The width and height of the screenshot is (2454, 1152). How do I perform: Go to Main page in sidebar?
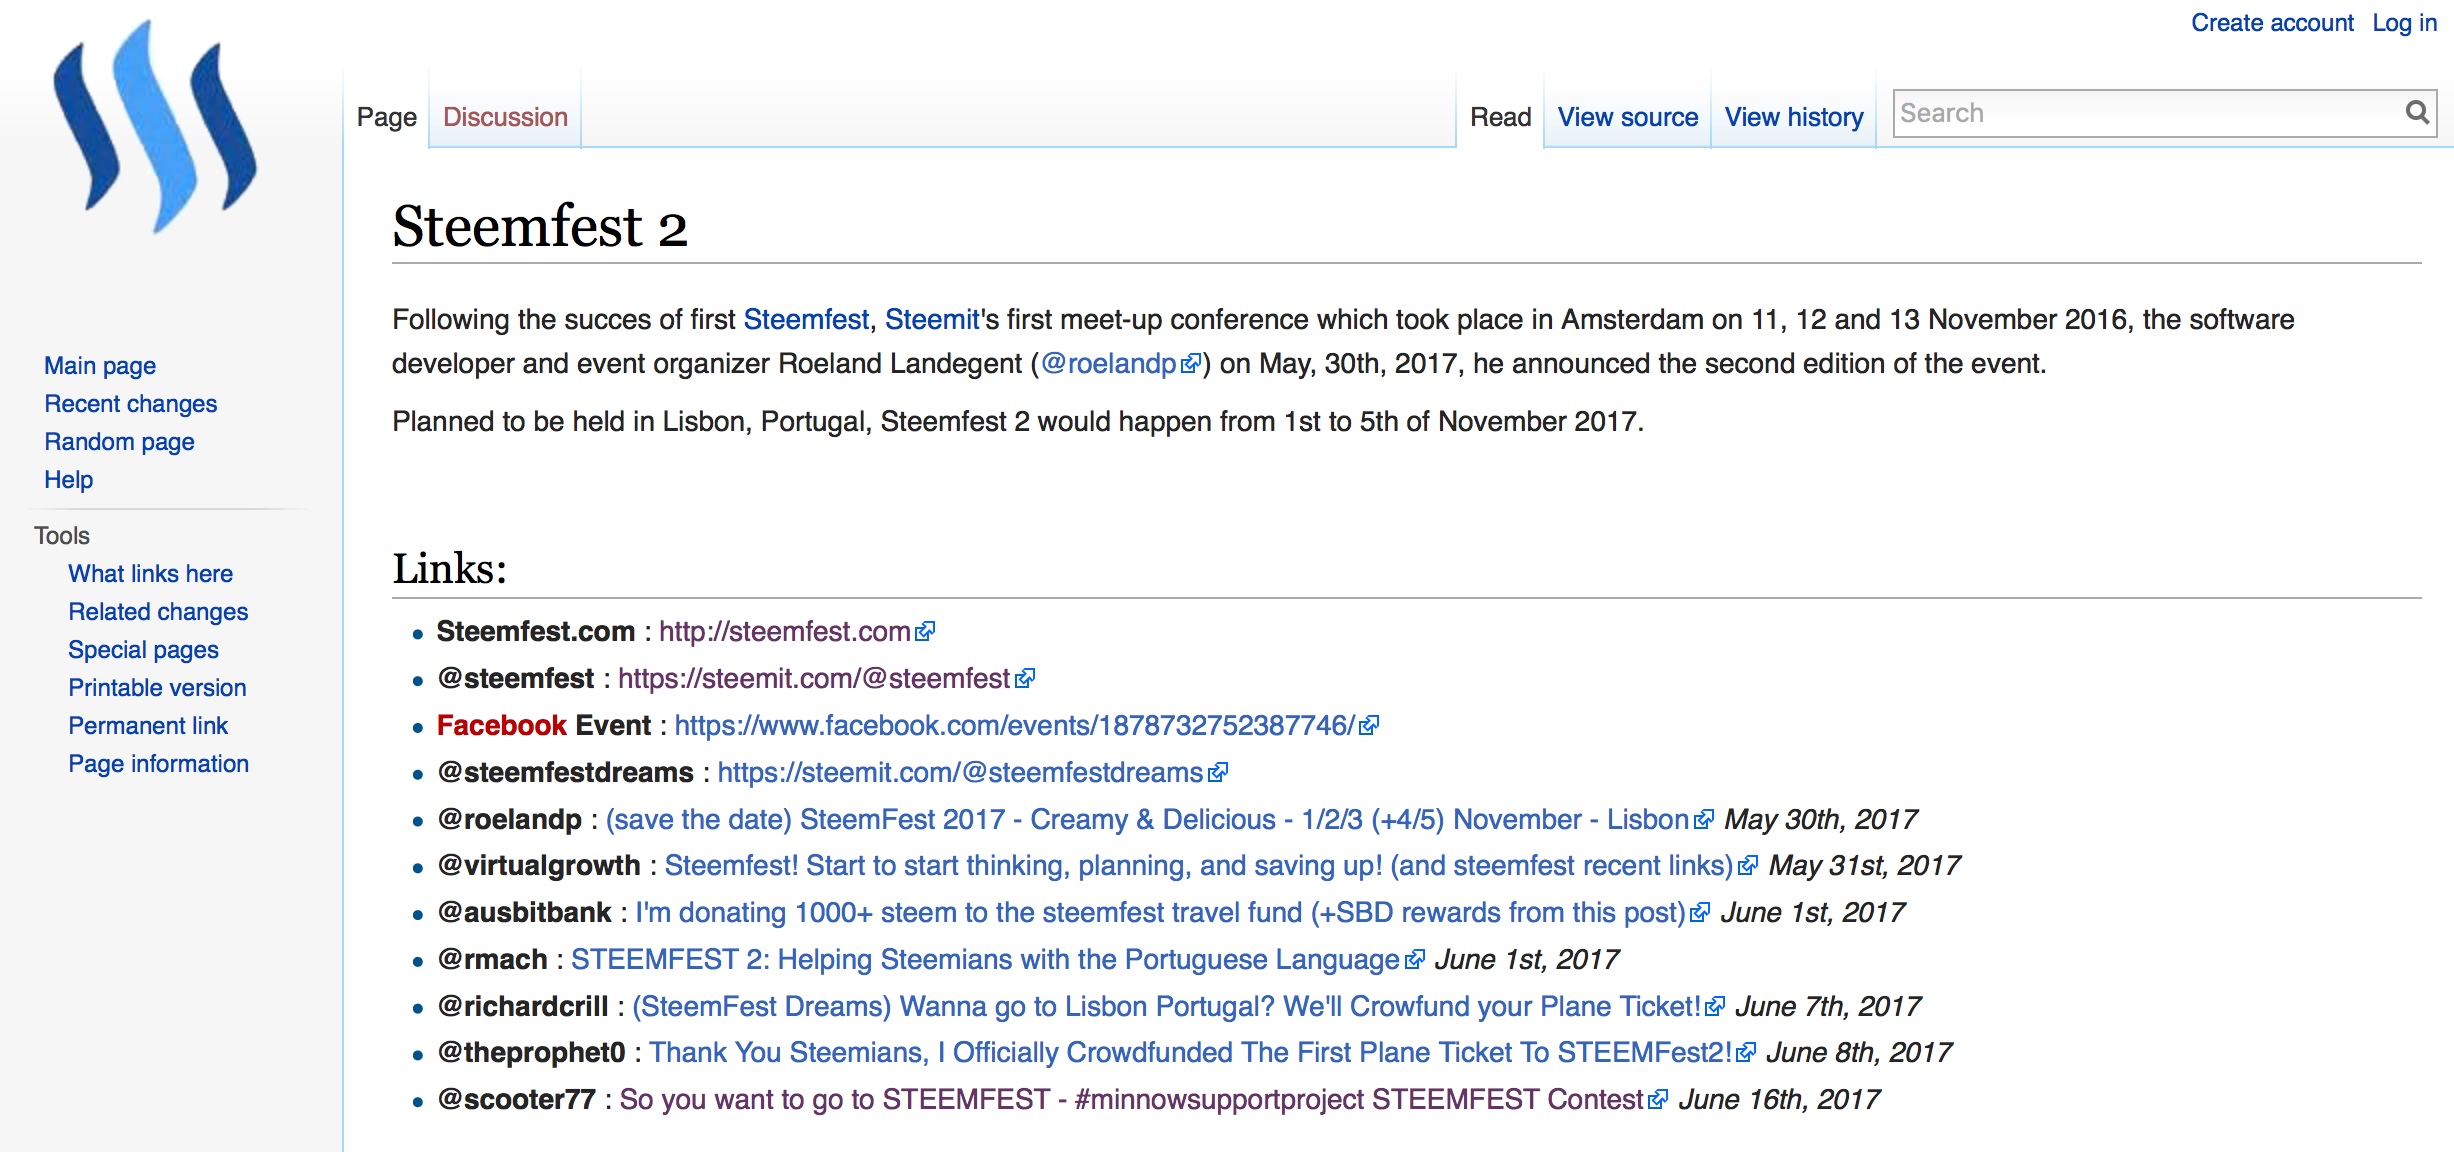(x=100, y=366)
